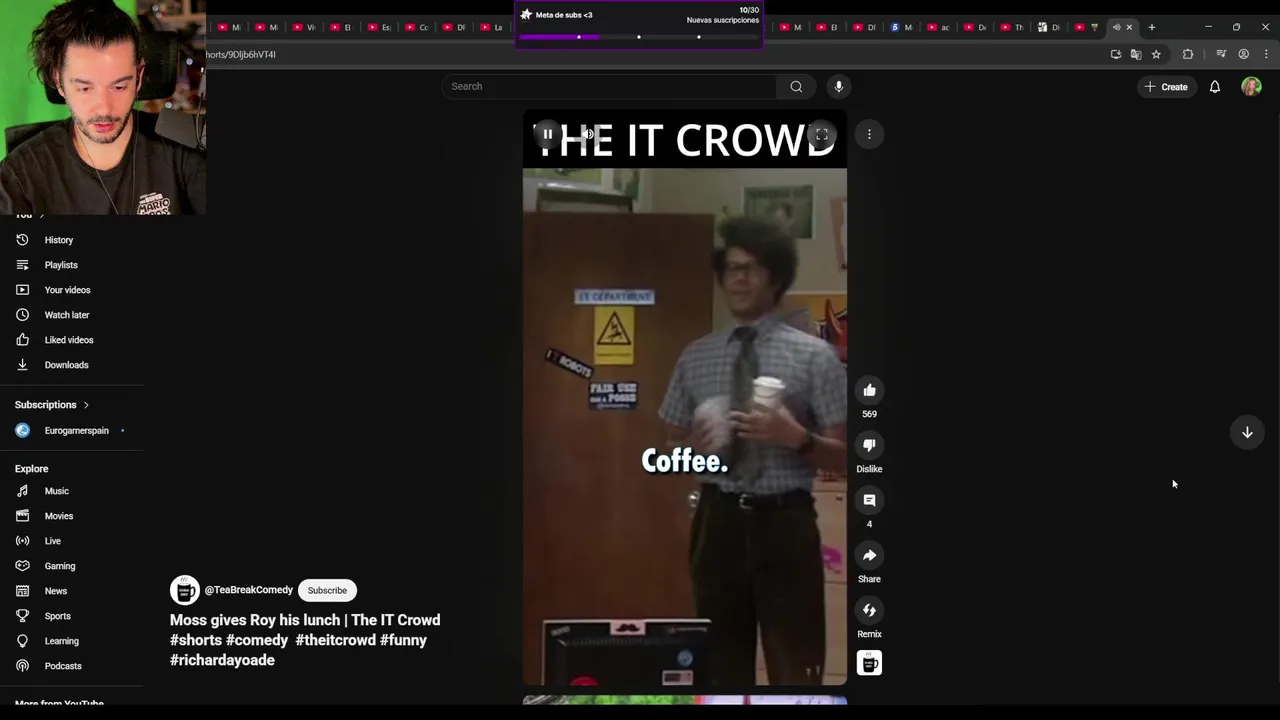Click the Meta de subs progress bar
Image resolution: width=1280 pixels, height=720 pixels.
pyautogui.click(x=639, y=37)
